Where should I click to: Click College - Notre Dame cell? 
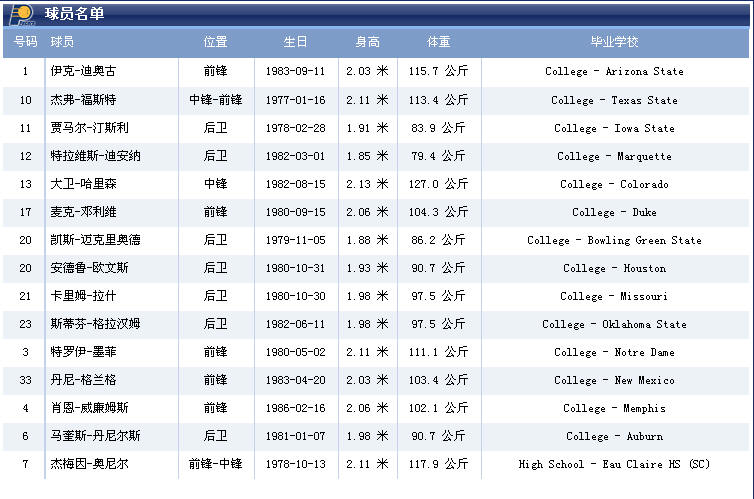(615, 352)
